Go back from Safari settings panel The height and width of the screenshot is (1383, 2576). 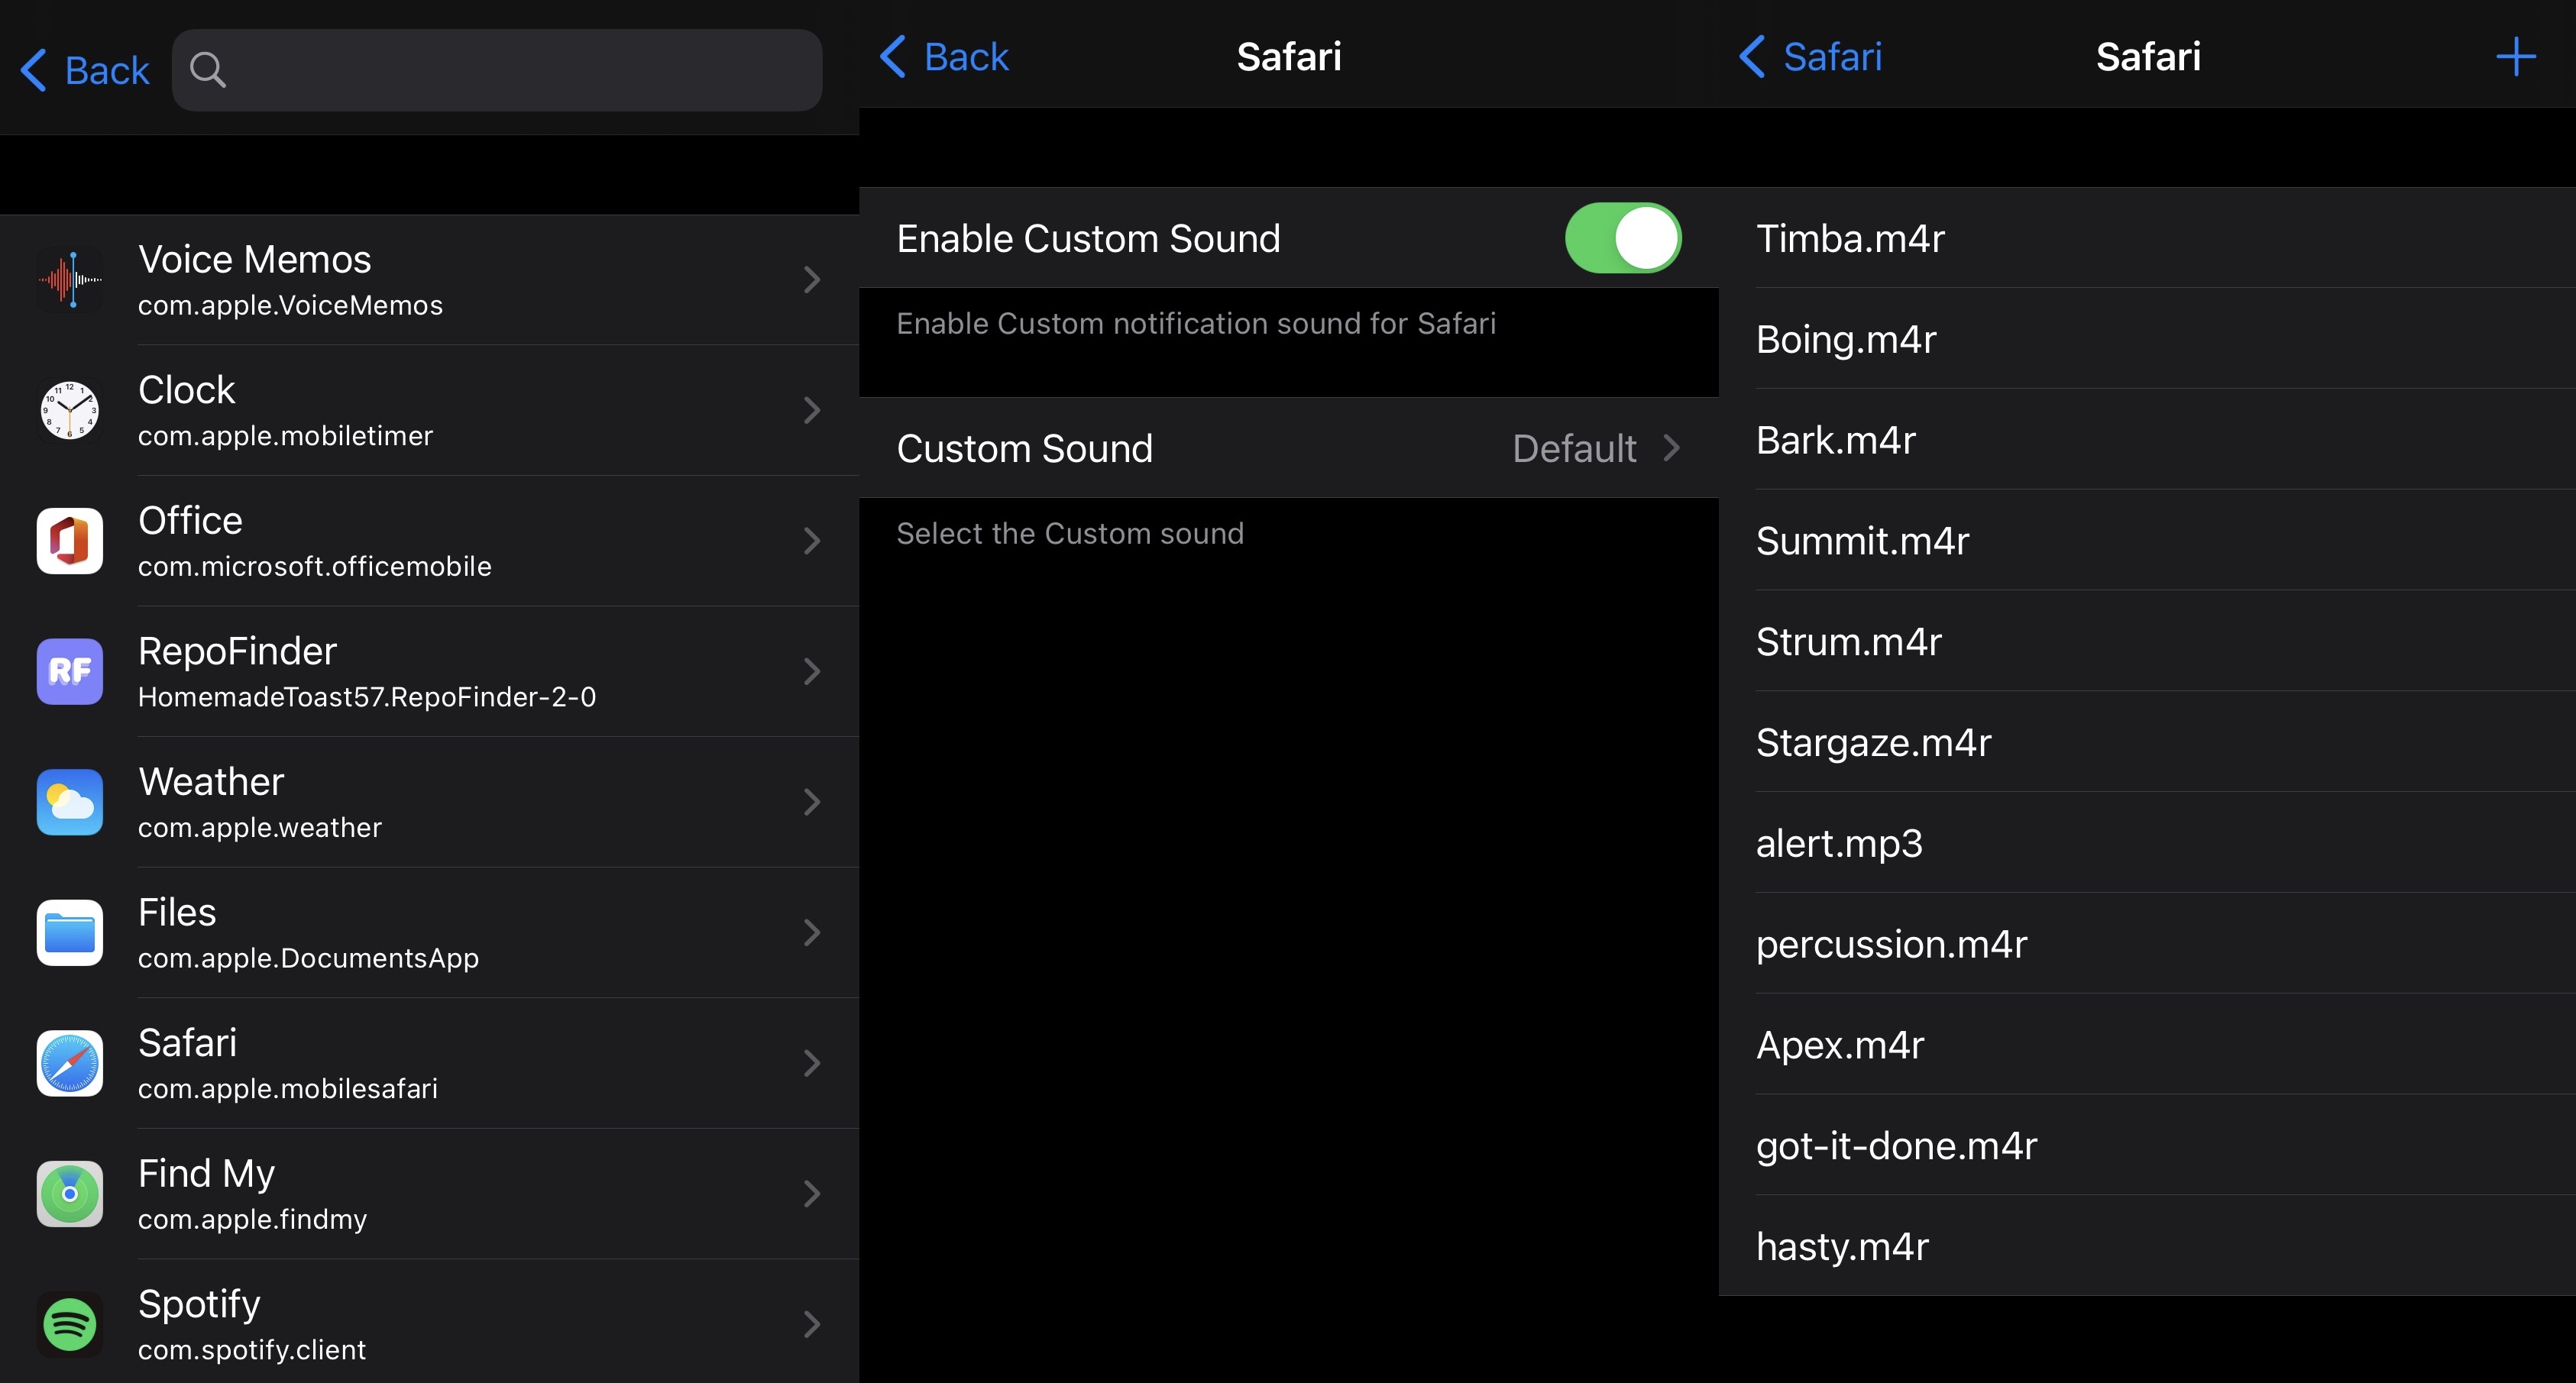point(944,56)
